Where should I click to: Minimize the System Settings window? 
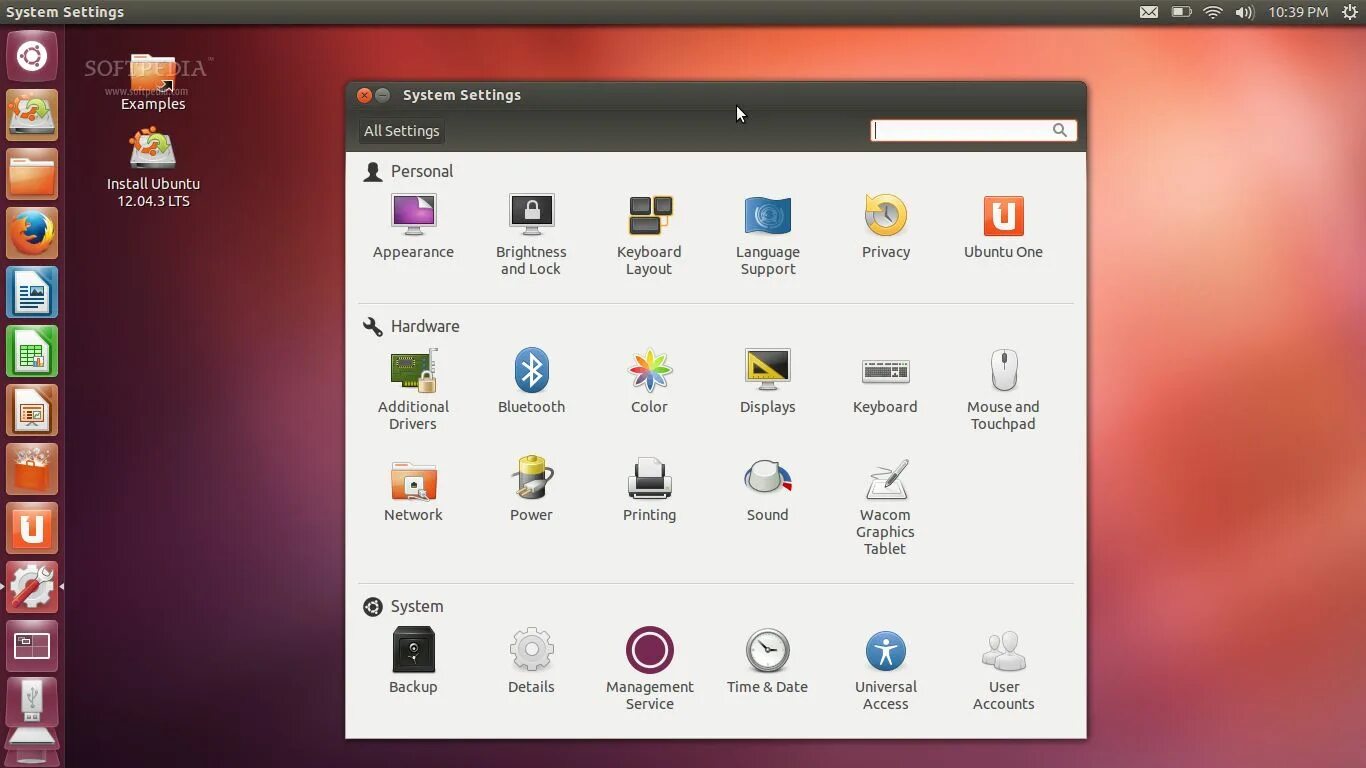click(x=383, y=95)
